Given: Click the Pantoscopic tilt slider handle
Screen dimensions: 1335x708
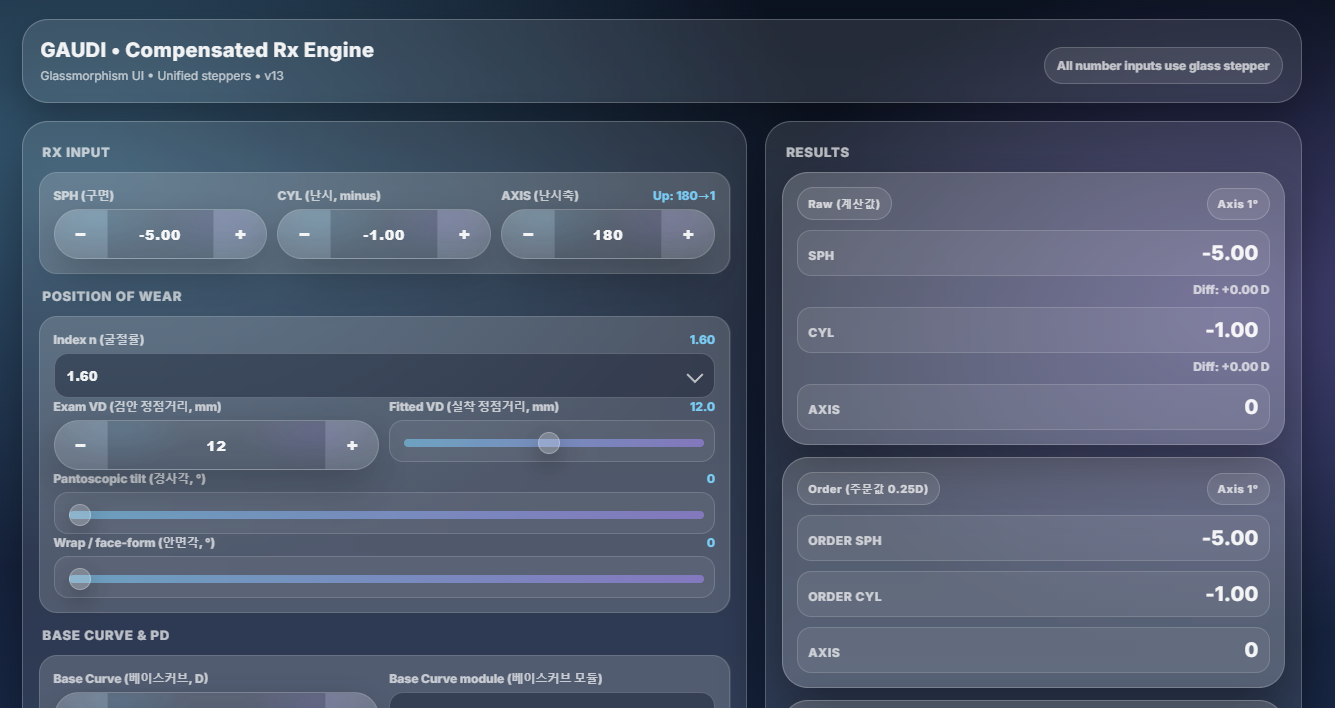Looking at the screenshot, I should click(x=80, y=515).
